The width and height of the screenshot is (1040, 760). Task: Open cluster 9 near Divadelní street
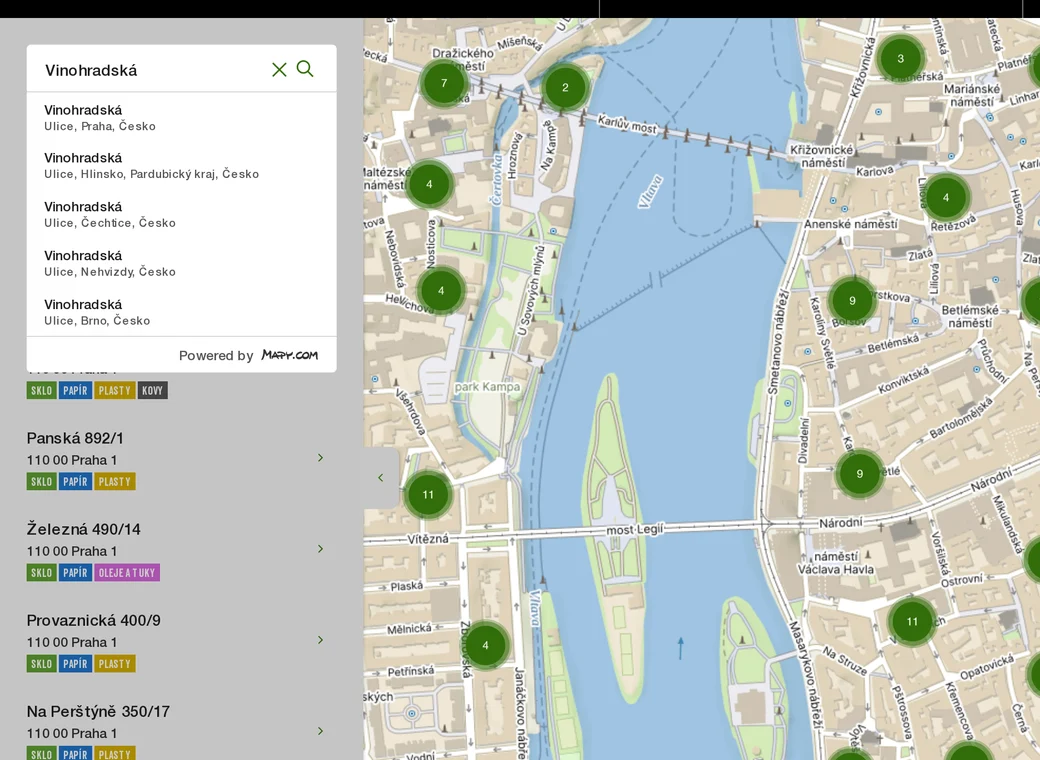(860, 474)
